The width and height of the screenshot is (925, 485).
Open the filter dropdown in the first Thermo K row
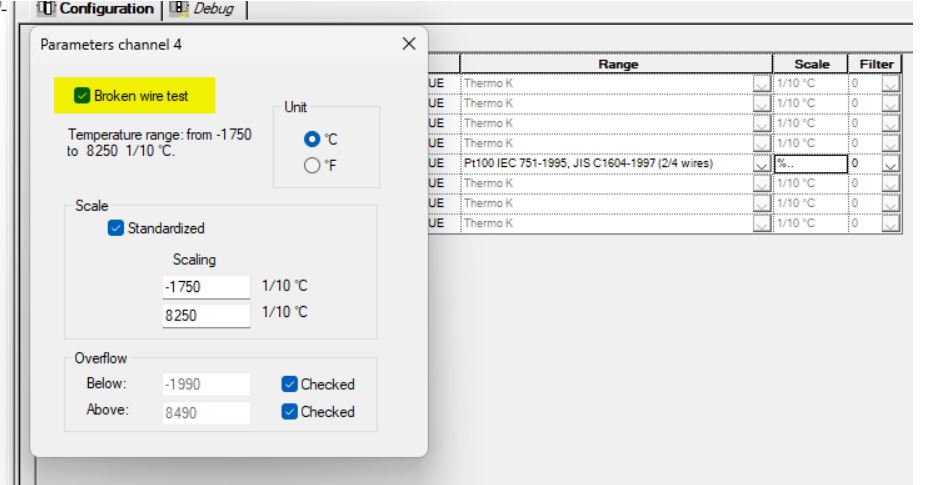pyautogui.click(x=891, y=83)
